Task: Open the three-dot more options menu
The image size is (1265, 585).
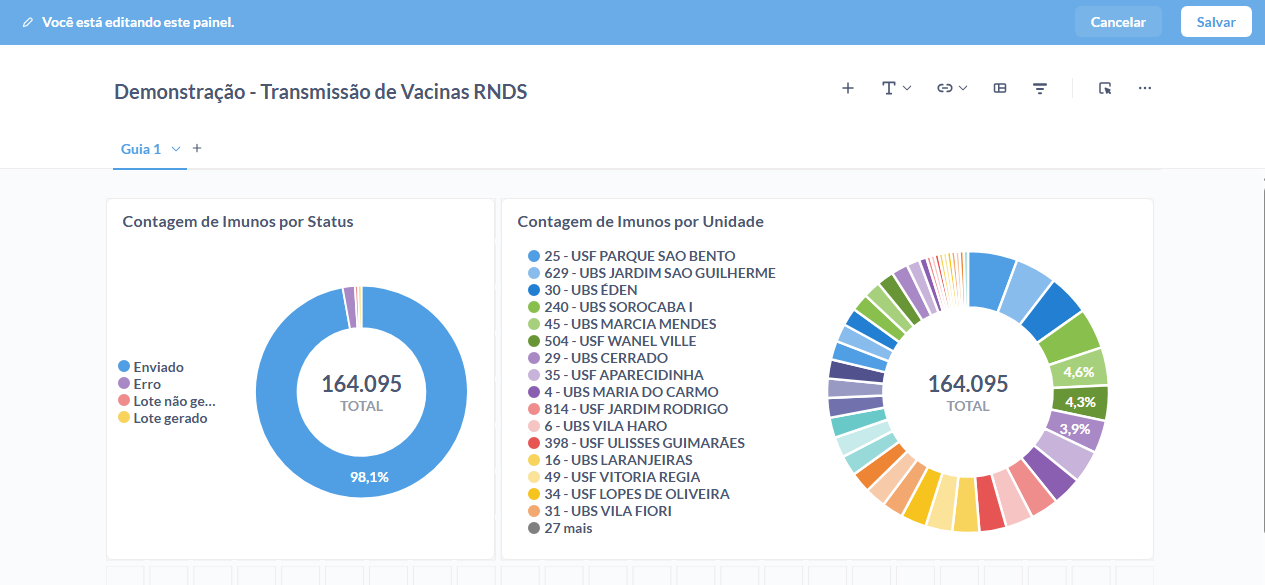Action: click(x=1145, y=88)
